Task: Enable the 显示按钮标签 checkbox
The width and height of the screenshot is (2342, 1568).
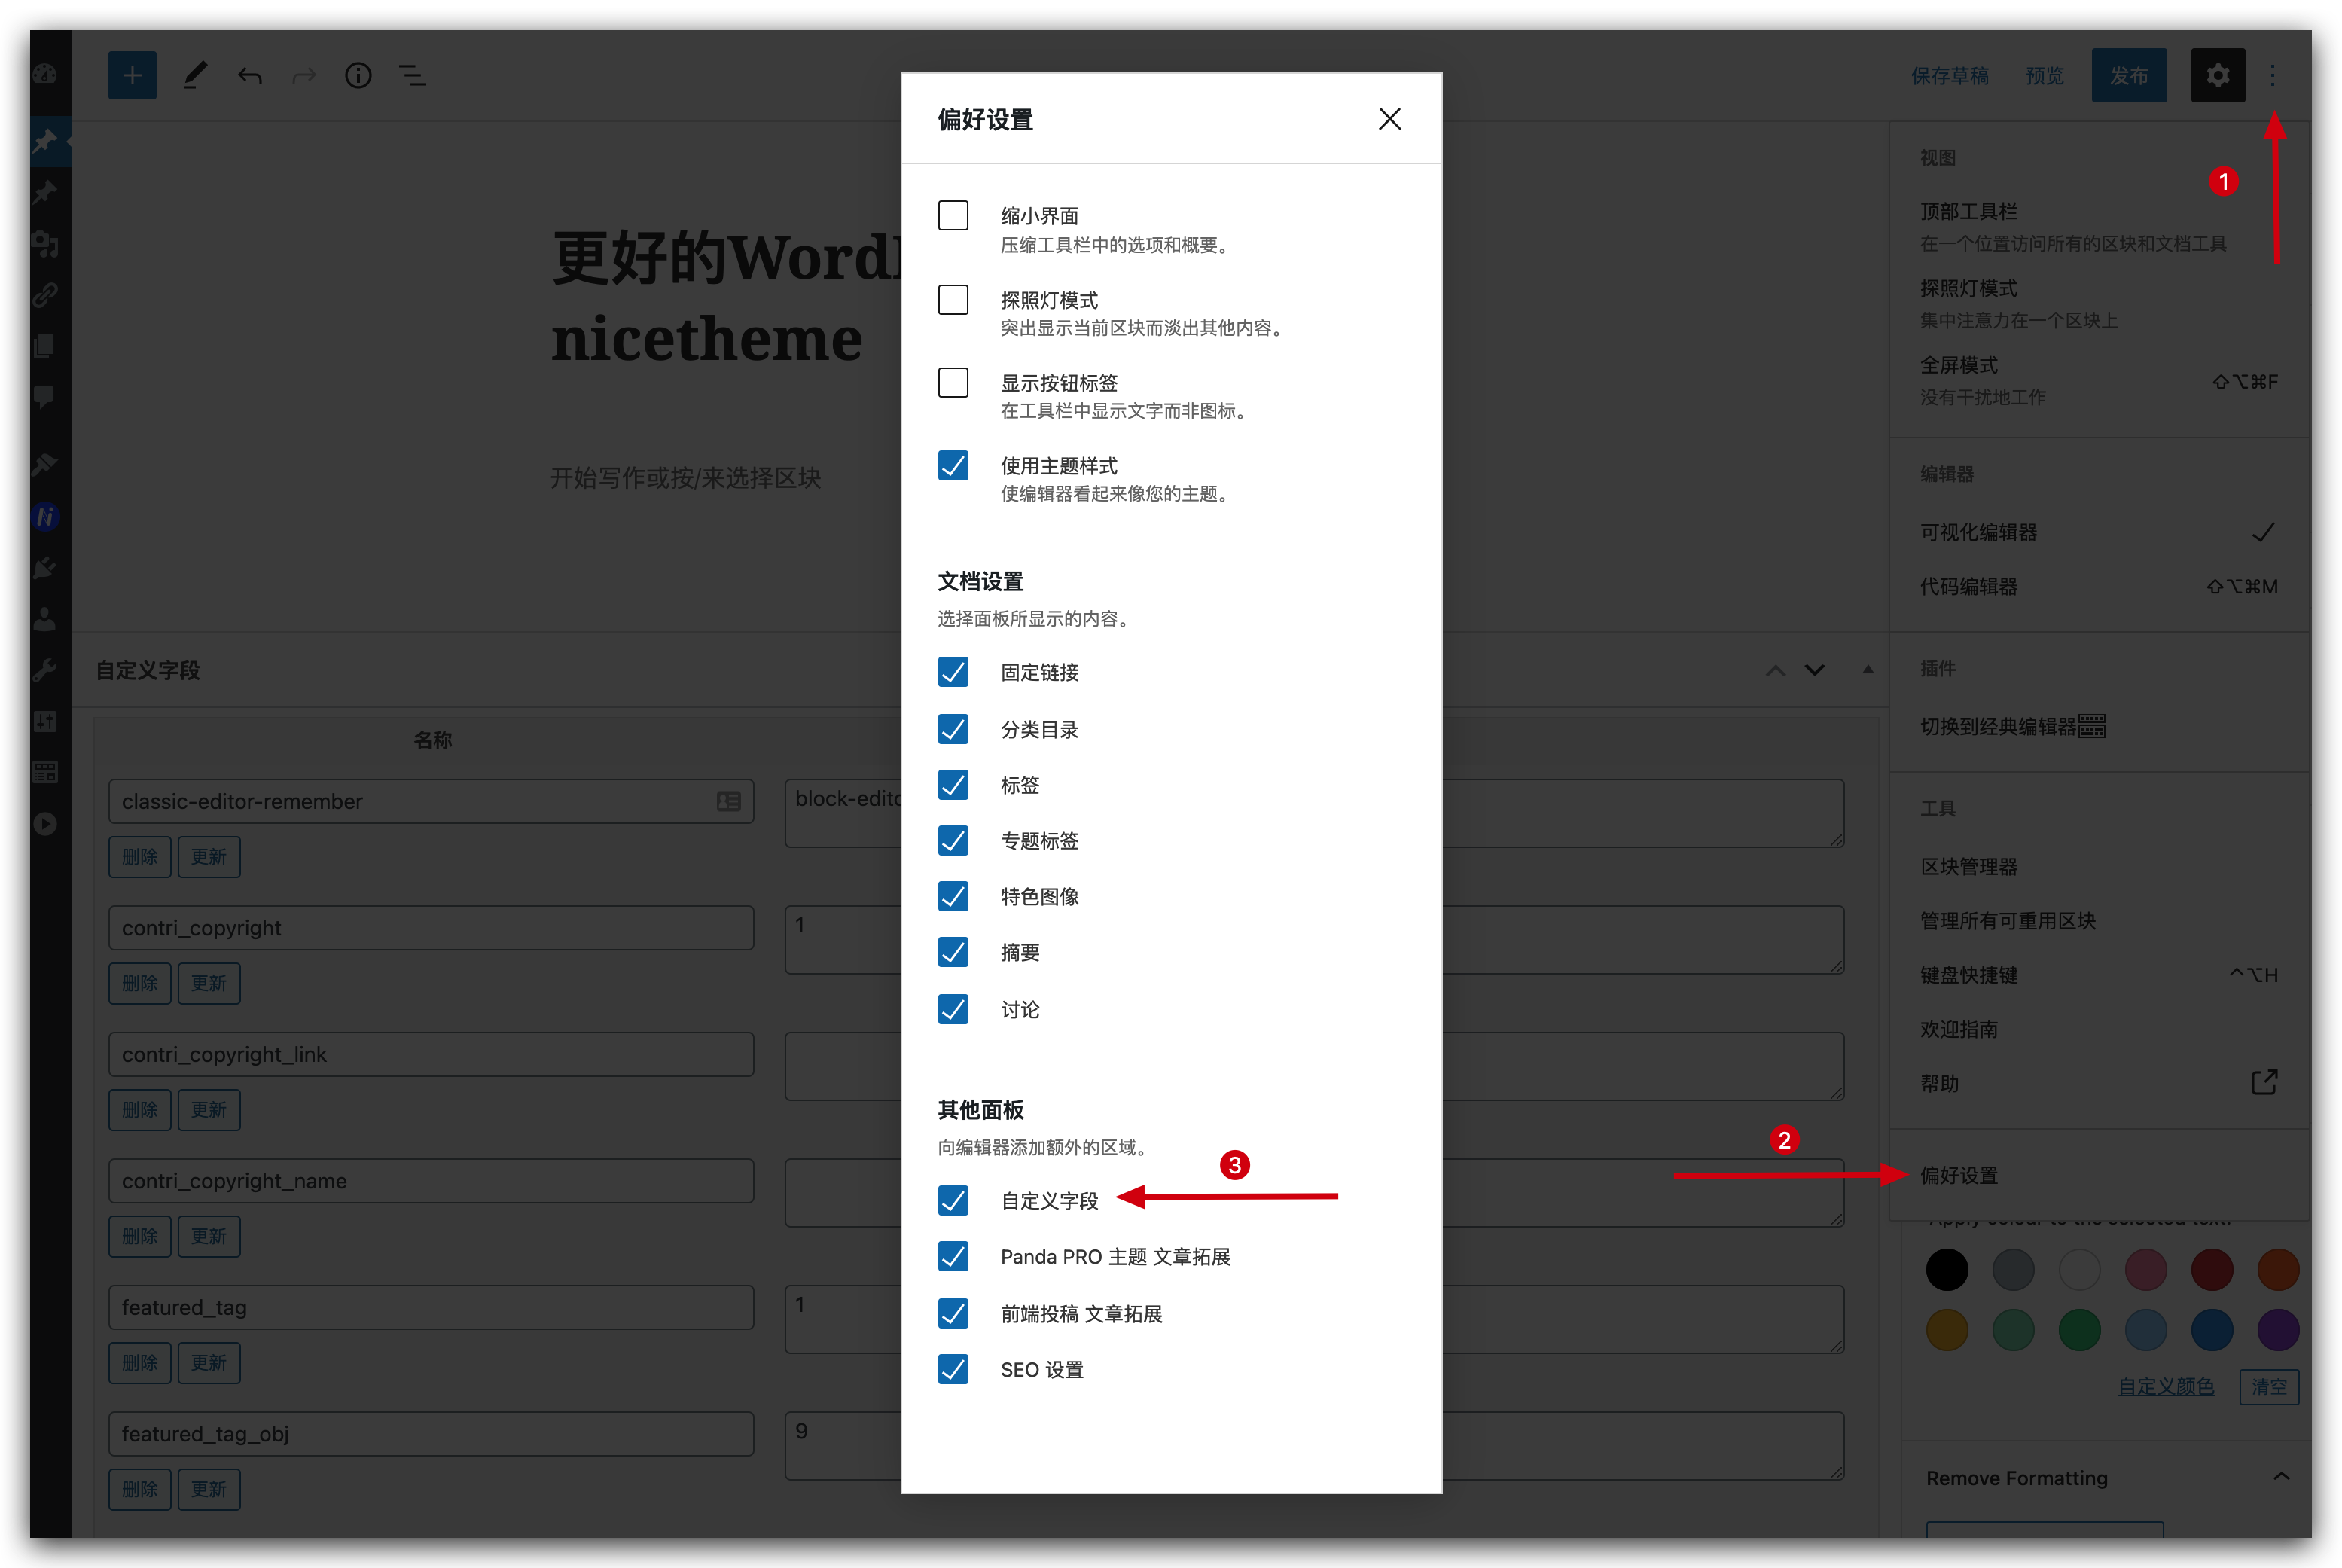Action: pos(953,382)
